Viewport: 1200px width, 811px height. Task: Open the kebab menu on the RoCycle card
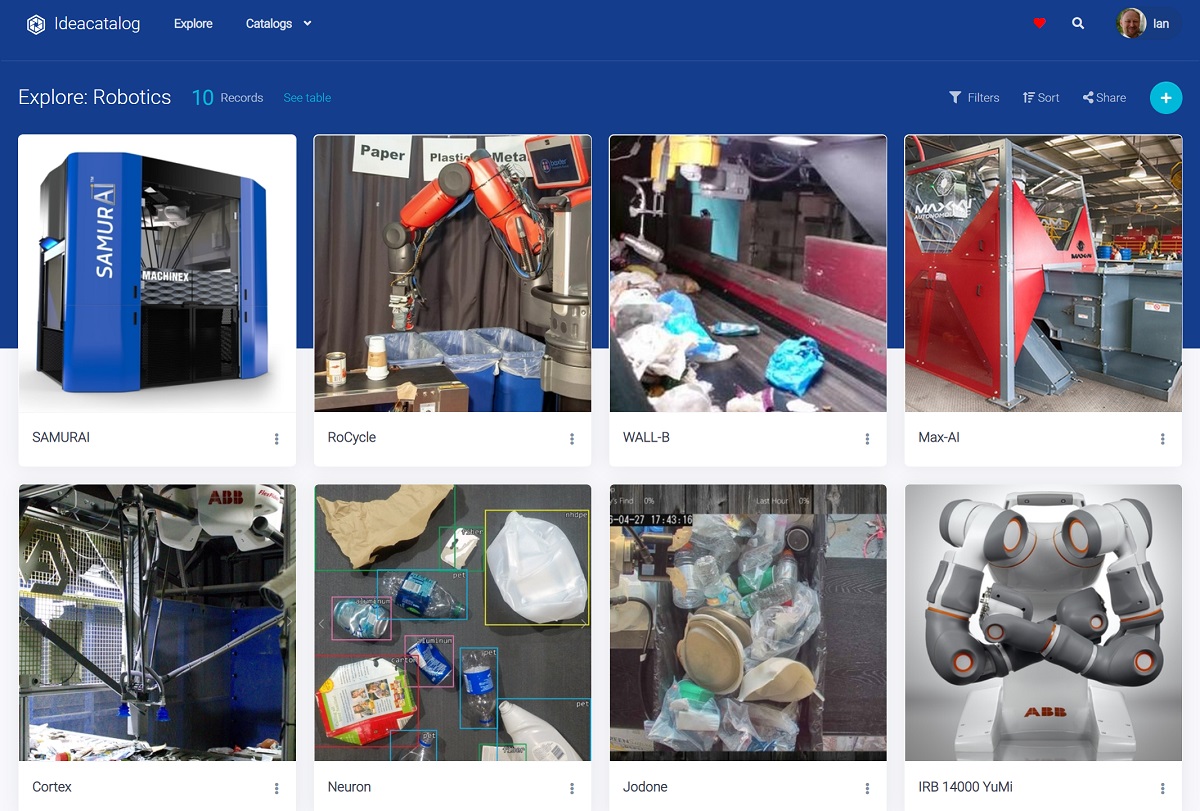coord(571,438)
